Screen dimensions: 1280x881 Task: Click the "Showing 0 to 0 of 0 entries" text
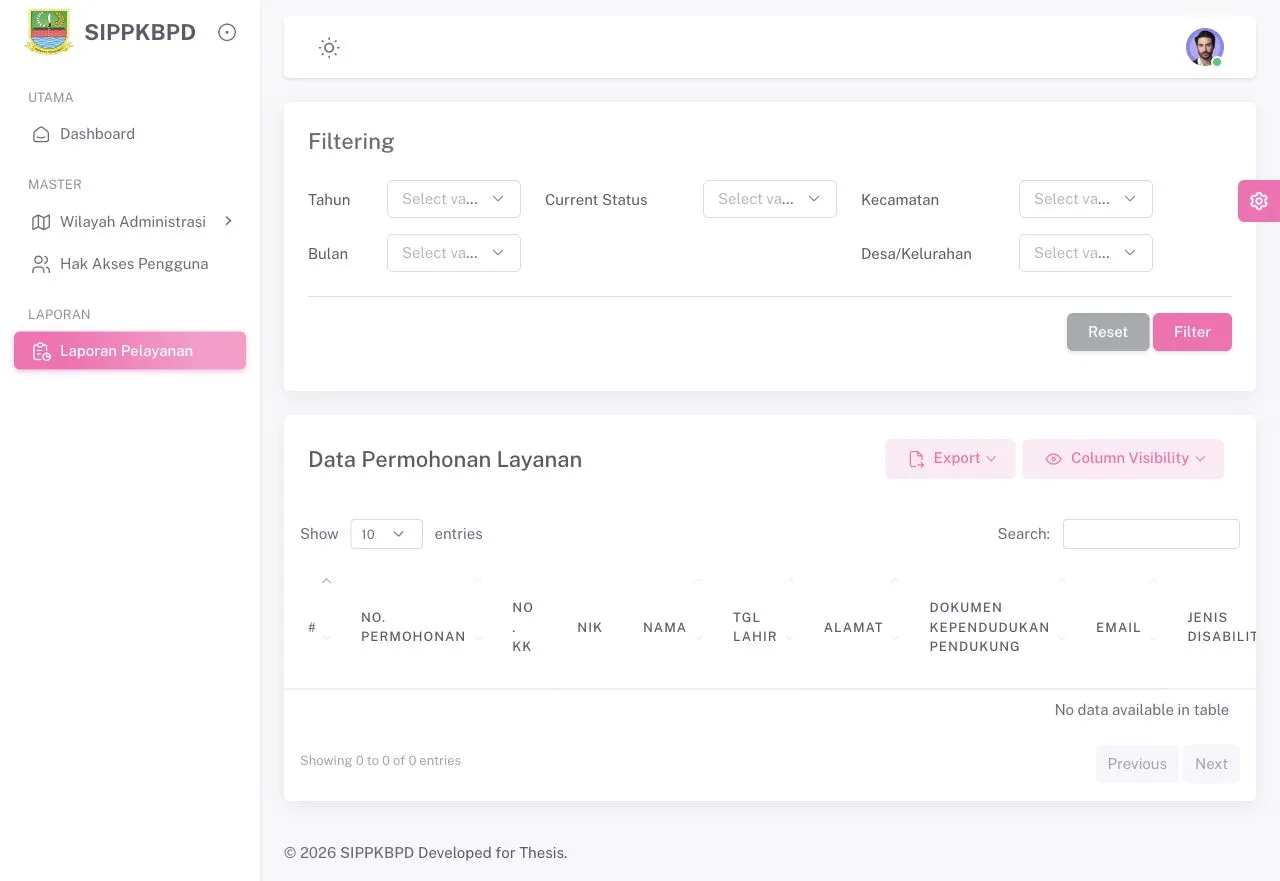pos(380,761)
